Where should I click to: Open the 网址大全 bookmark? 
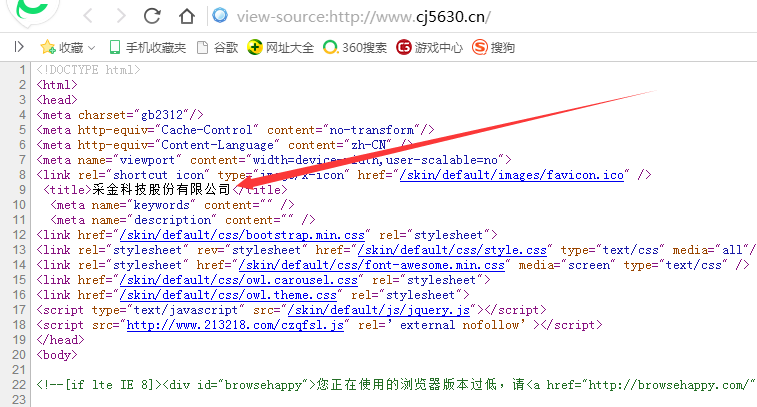coord(280,47)
